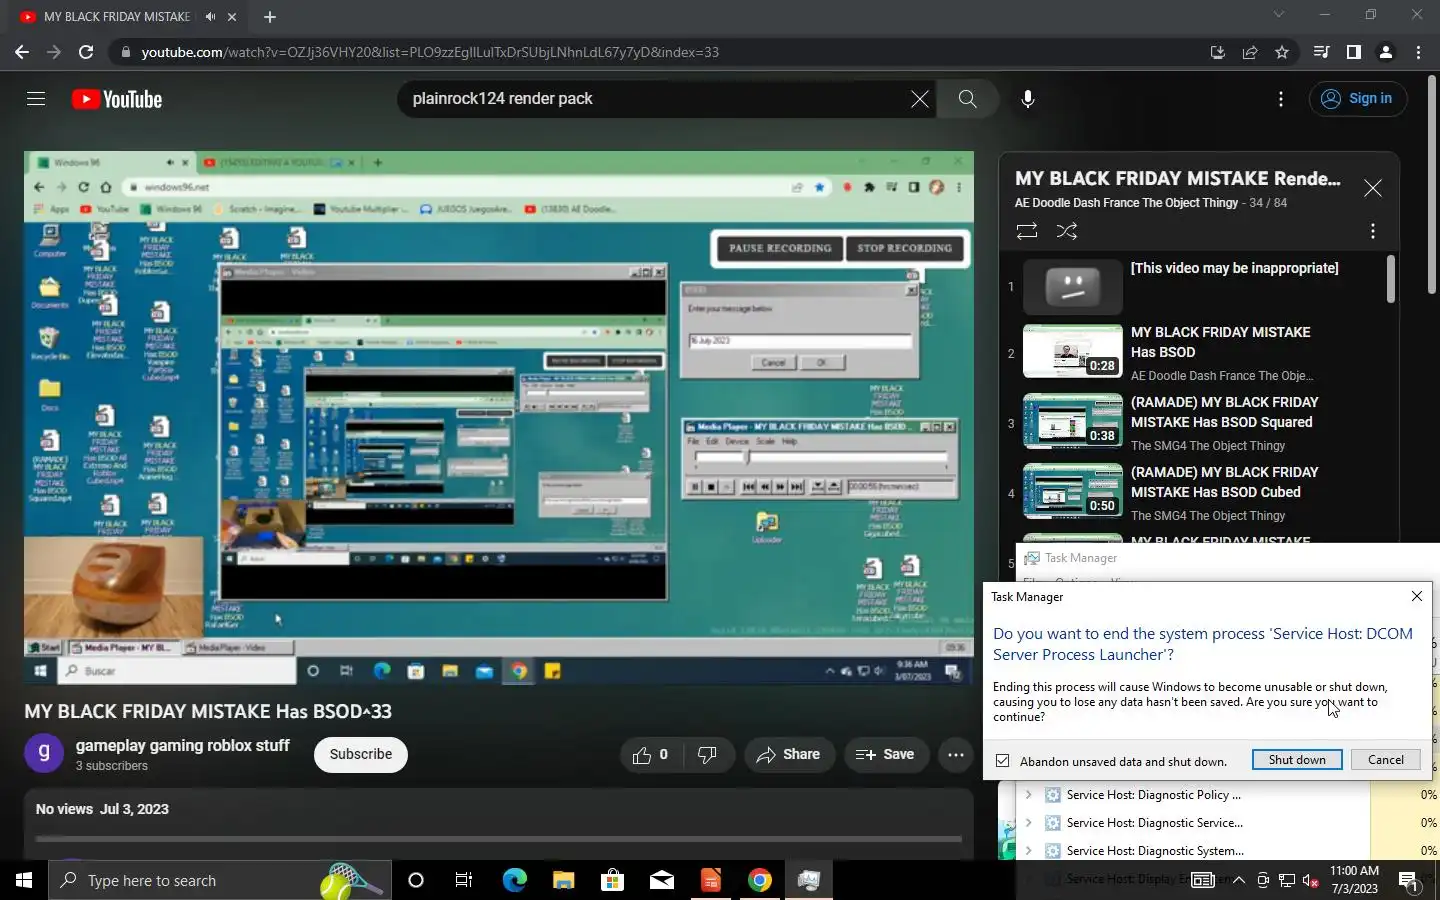The width and height of the screenshot is (1440, 900).
Task: Click Shut down in Task Manager dialog
Action: (1297, 760)
